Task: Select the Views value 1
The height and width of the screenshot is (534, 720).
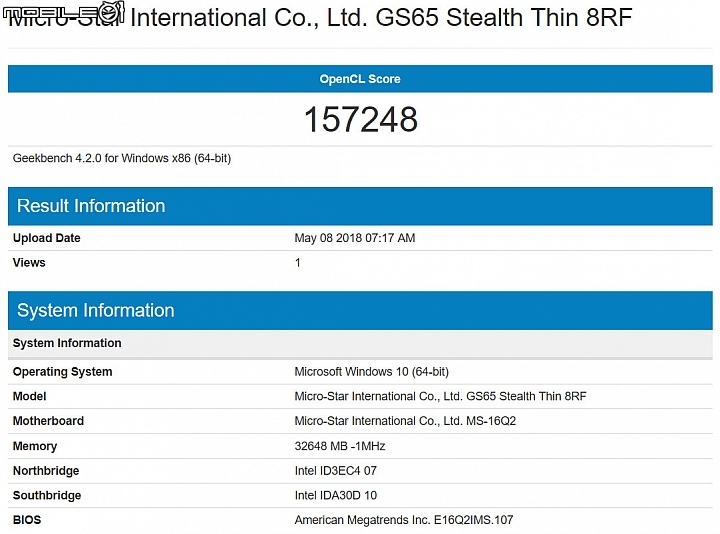Action: point(298,263)
